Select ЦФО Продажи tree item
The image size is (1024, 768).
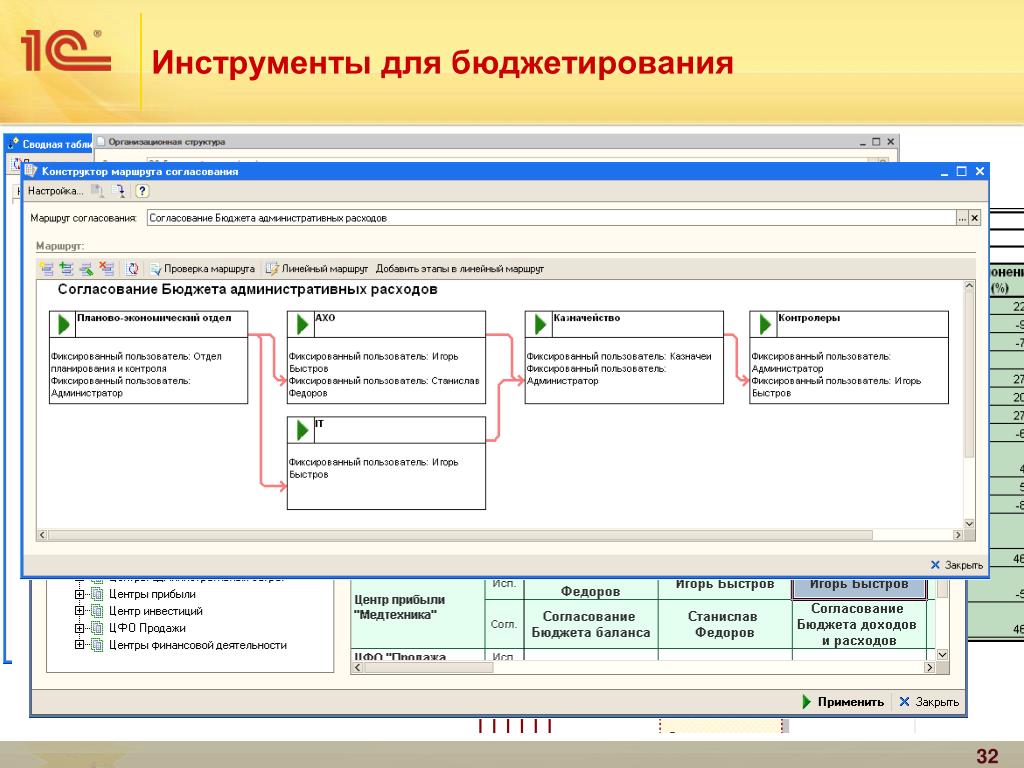[147, 628]
